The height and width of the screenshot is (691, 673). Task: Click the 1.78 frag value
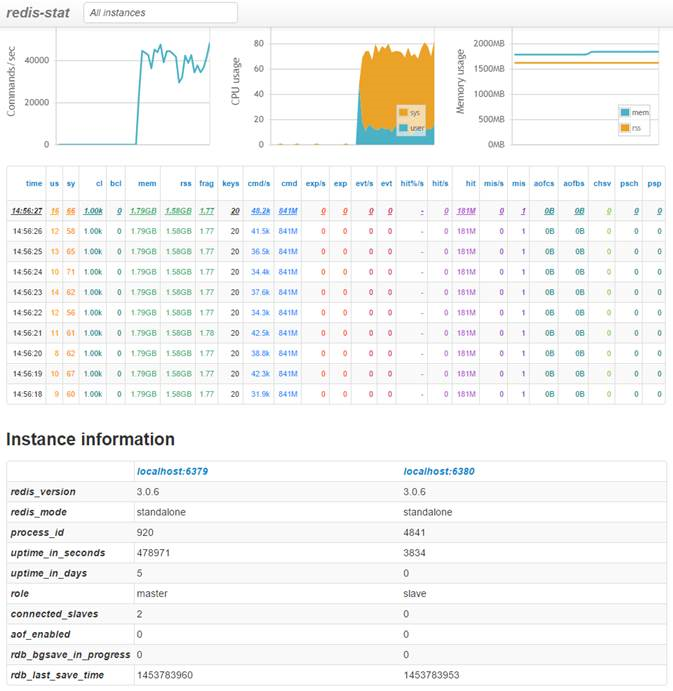pos(207,333)
